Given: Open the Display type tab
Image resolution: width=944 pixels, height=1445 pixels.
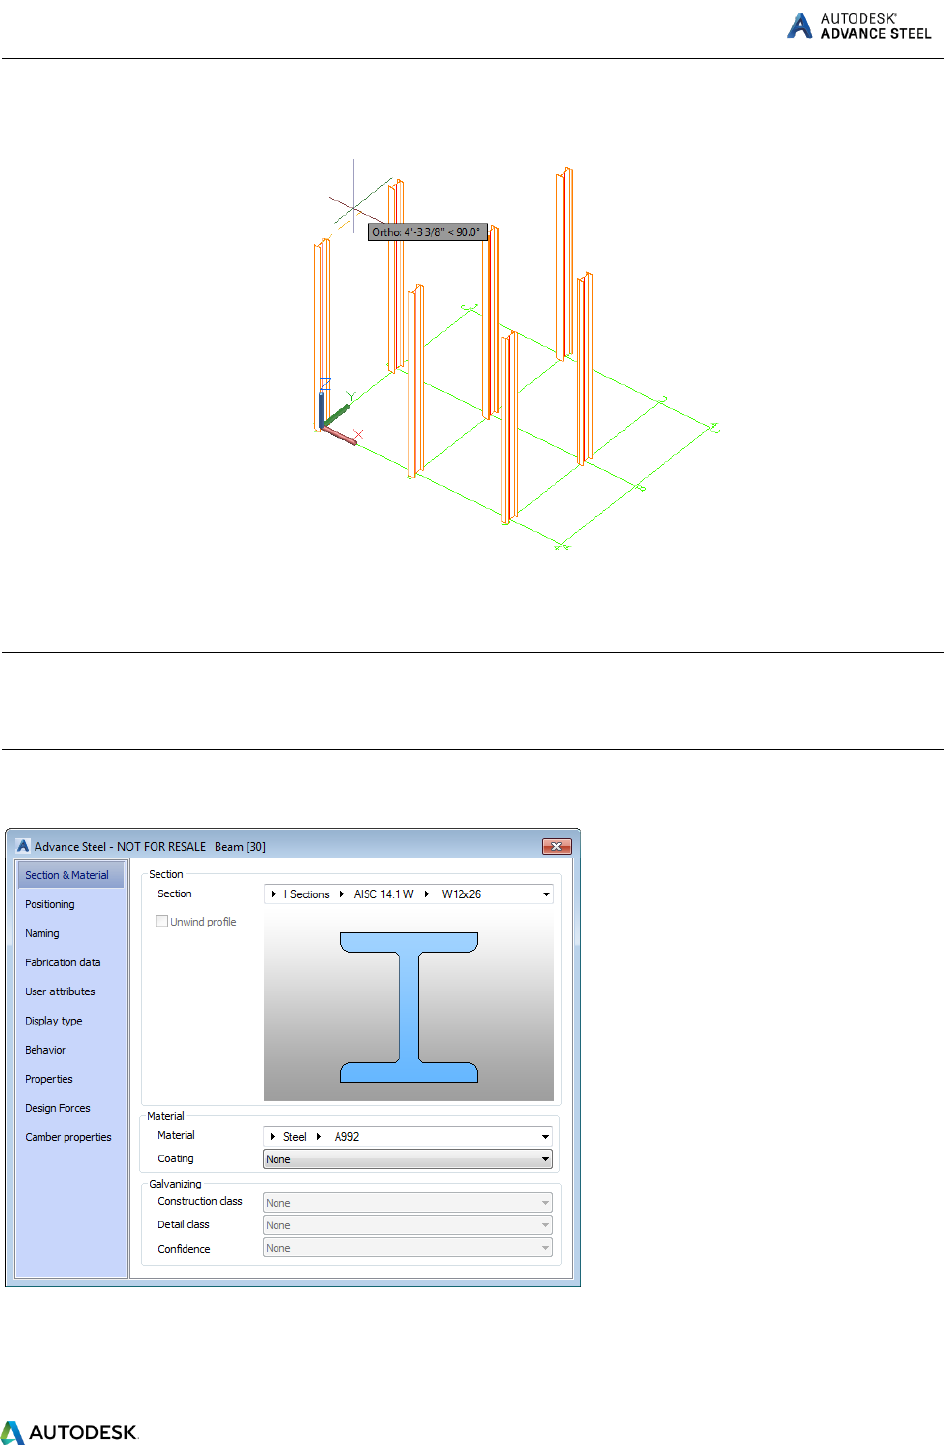Looking at the screenshot, I should (54, 1021).
